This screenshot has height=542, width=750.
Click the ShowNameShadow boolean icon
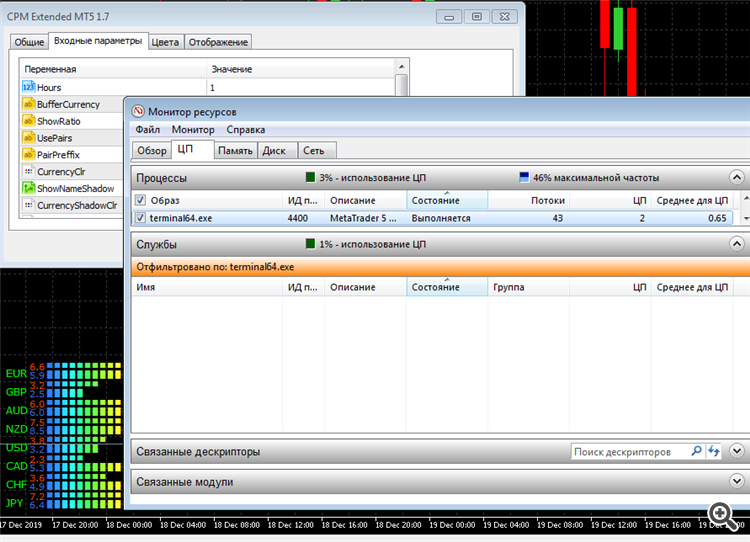(x=29, y=188)
